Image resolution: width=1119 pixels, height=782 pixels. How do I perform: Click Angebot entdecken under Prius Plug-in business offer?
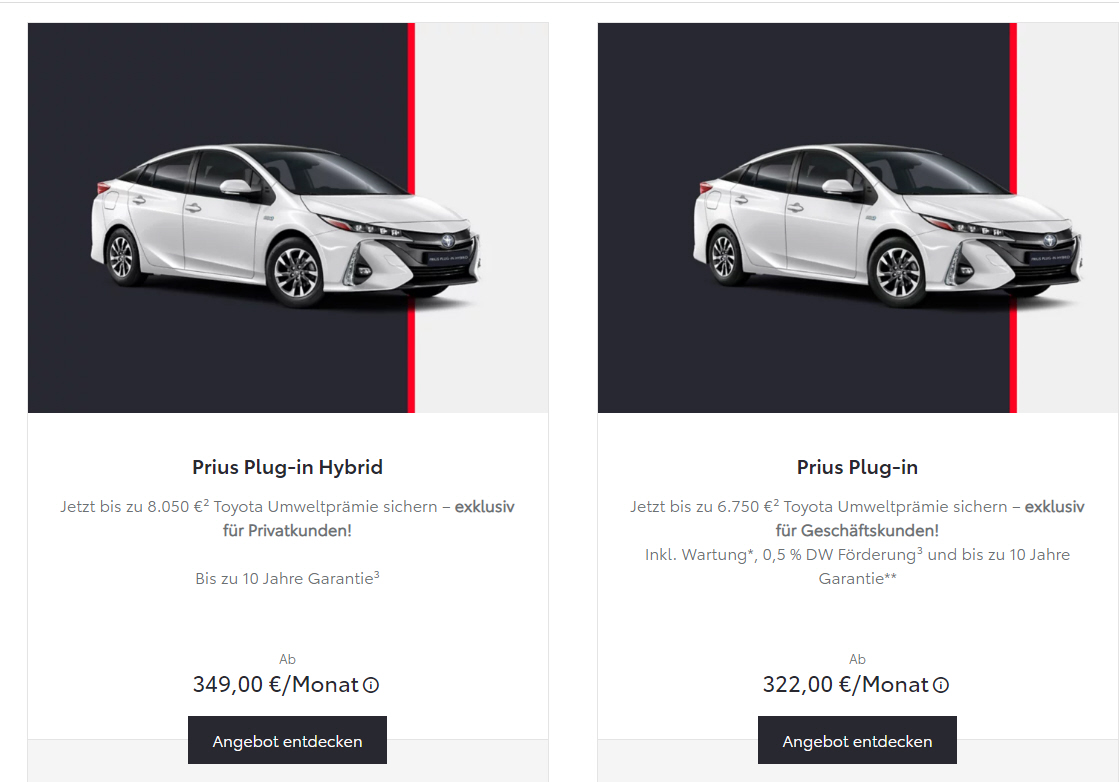(x=857, y=741)
